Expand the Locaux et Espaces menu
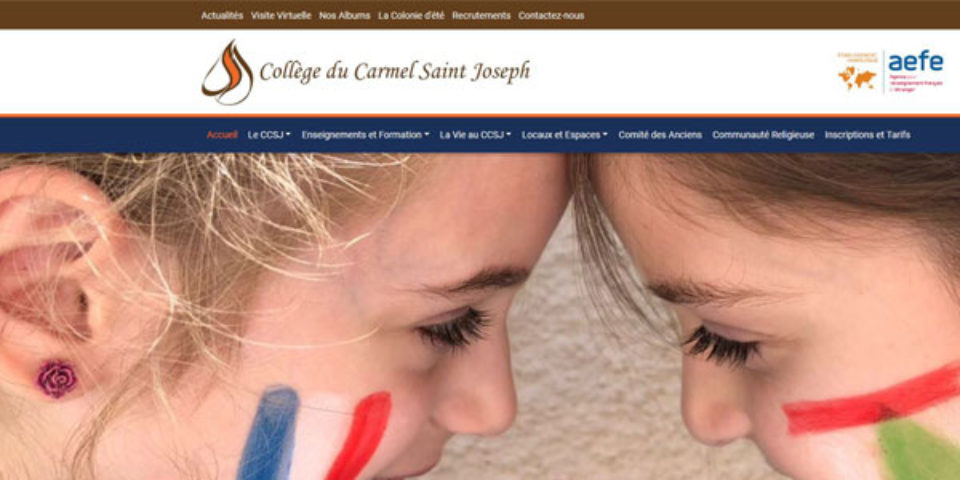The image size is (960, 480). (x=564, y=135)
